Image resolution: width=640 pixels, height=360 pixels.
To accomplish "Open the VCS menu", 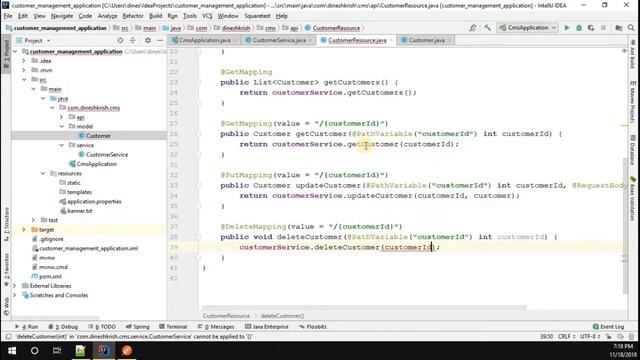I will click(x=207, y=16).
